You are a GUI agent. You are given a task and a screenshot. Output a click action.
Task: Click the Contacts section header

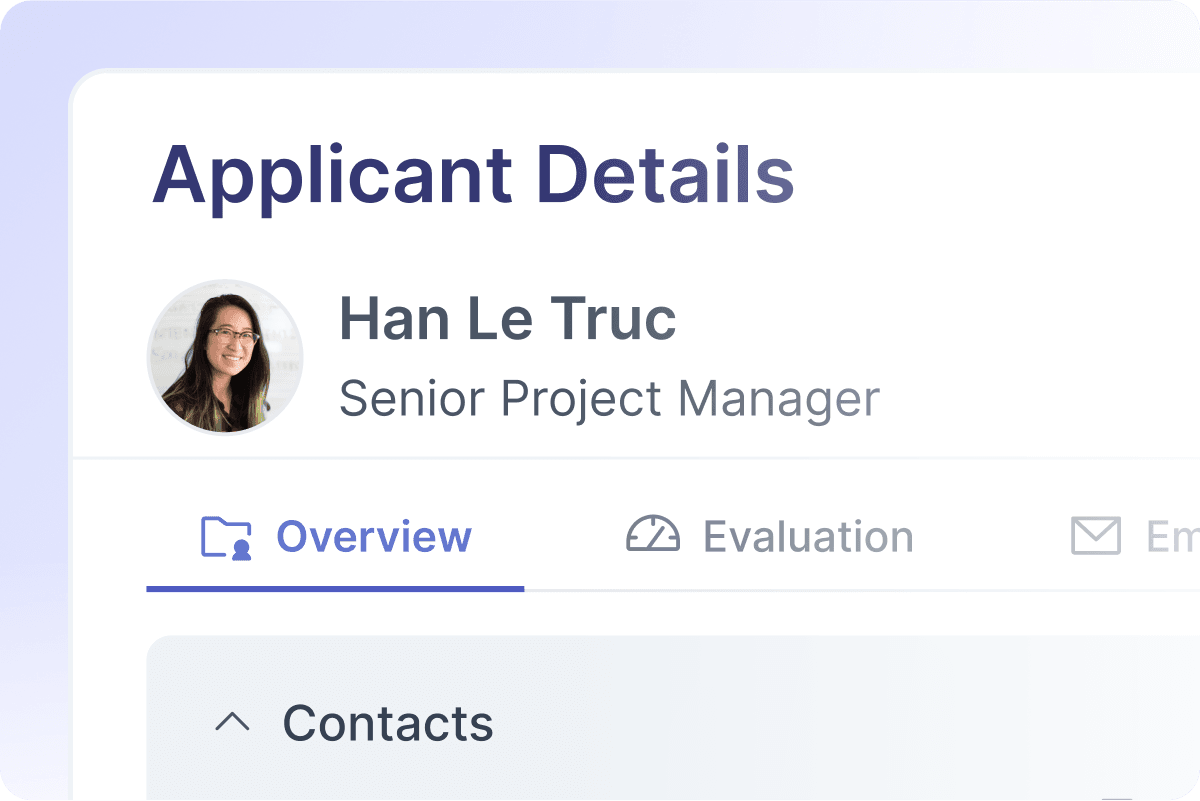[x=388, y=722]
